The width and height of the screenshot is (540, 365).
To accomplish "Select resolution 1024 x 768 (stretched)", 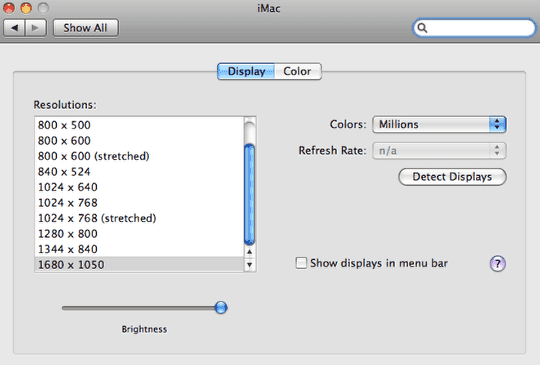I will point(139,218).
